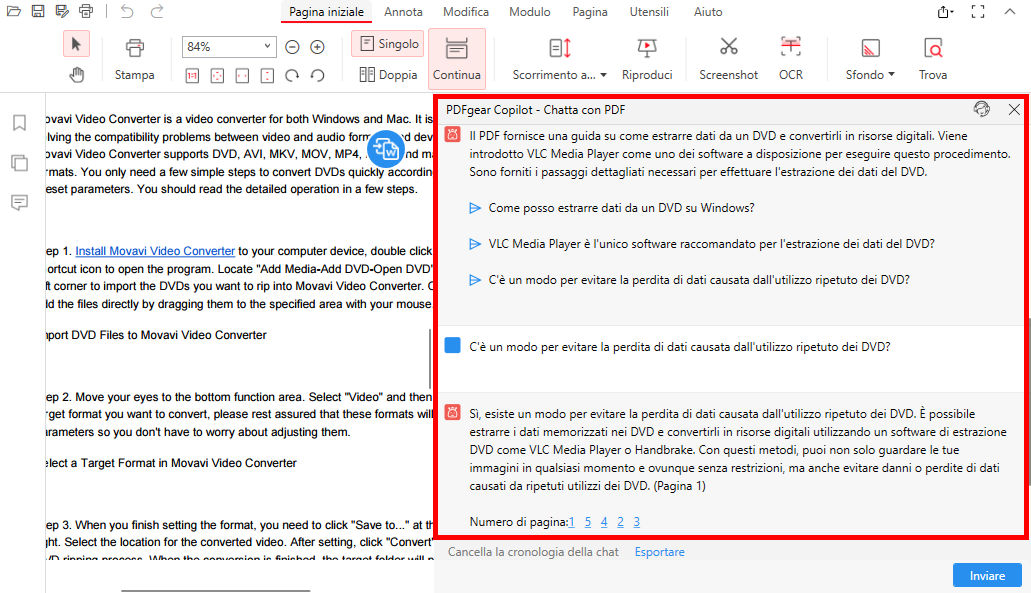Image resolution: width=1031 pixels, height=593 pixels.
Task: Open the Pagina tab
Action: click(590, 12)
